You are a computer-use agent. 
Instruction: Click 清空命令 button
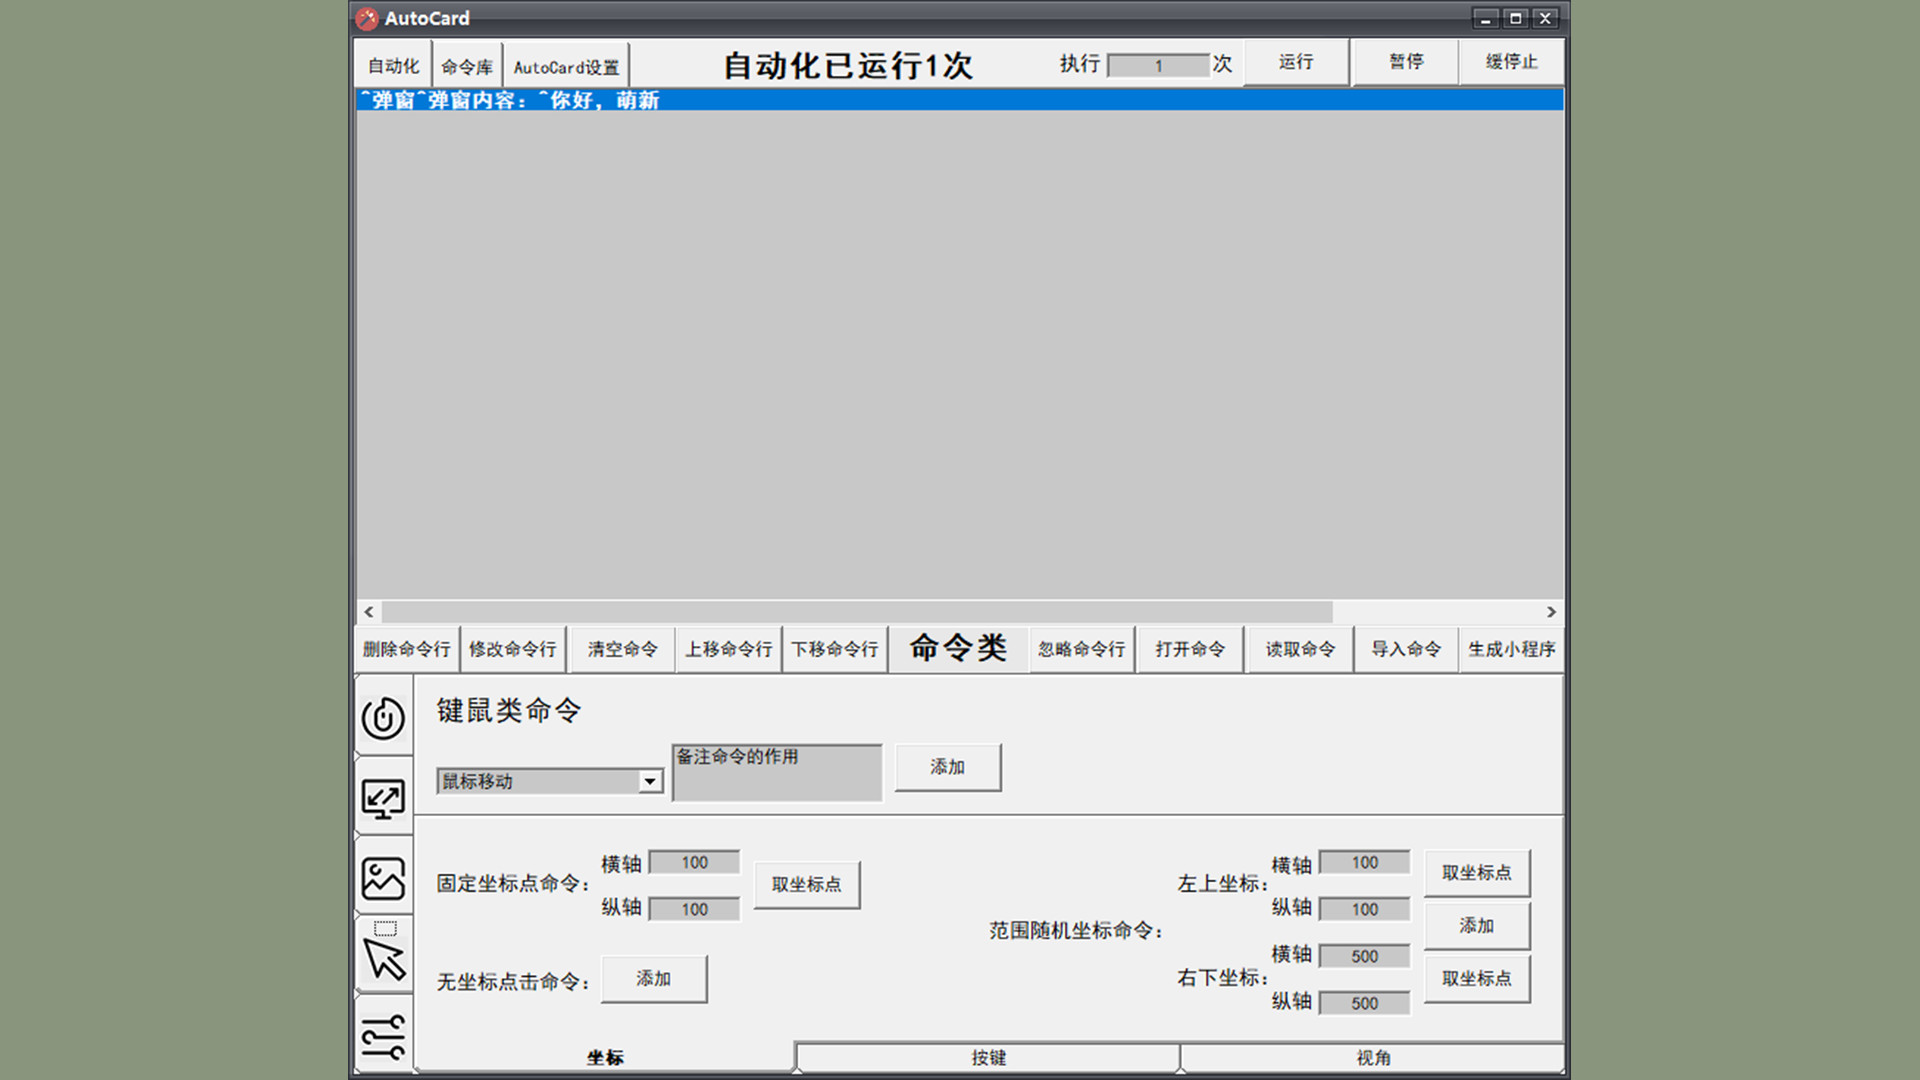pyautogui.click(x=622, y=649)
